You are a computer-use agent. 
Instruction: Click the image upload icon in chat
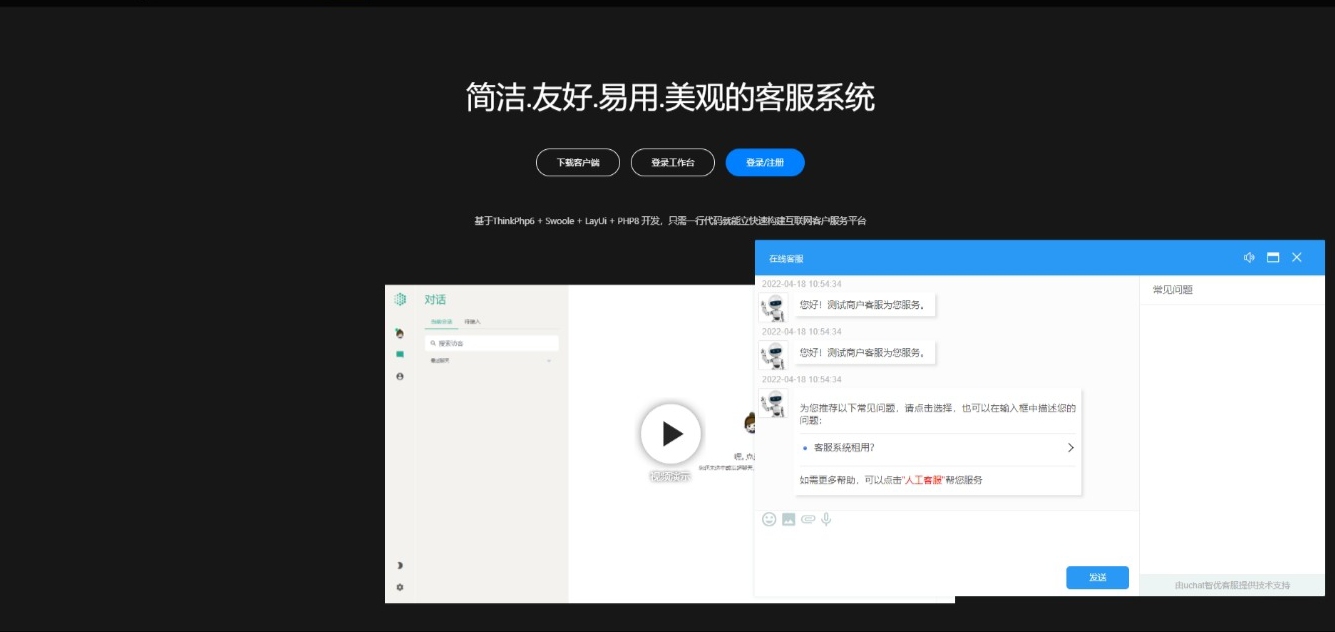pyautogui.click(x=788, y=519)
